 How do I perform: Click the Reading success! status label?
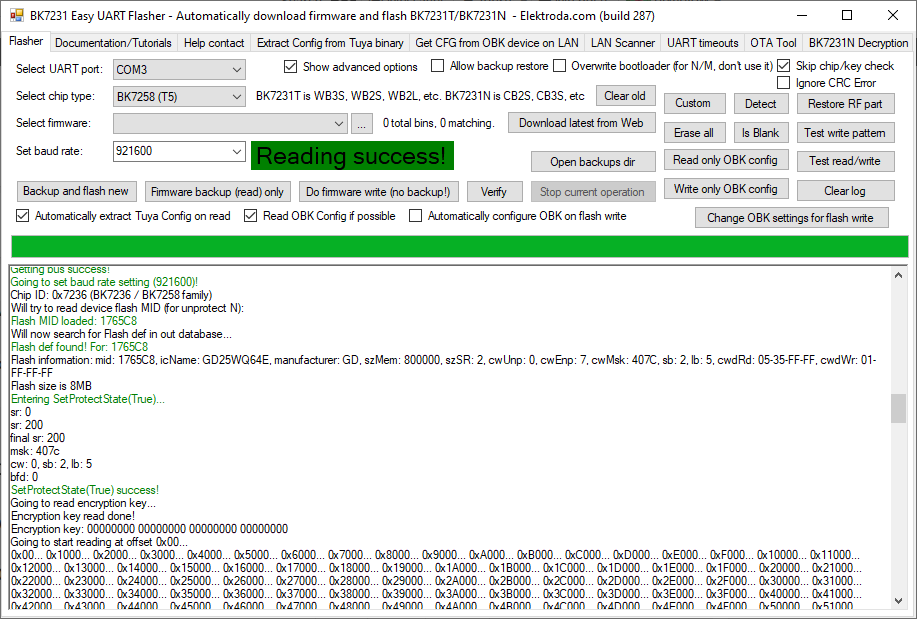tap(352, 156)
